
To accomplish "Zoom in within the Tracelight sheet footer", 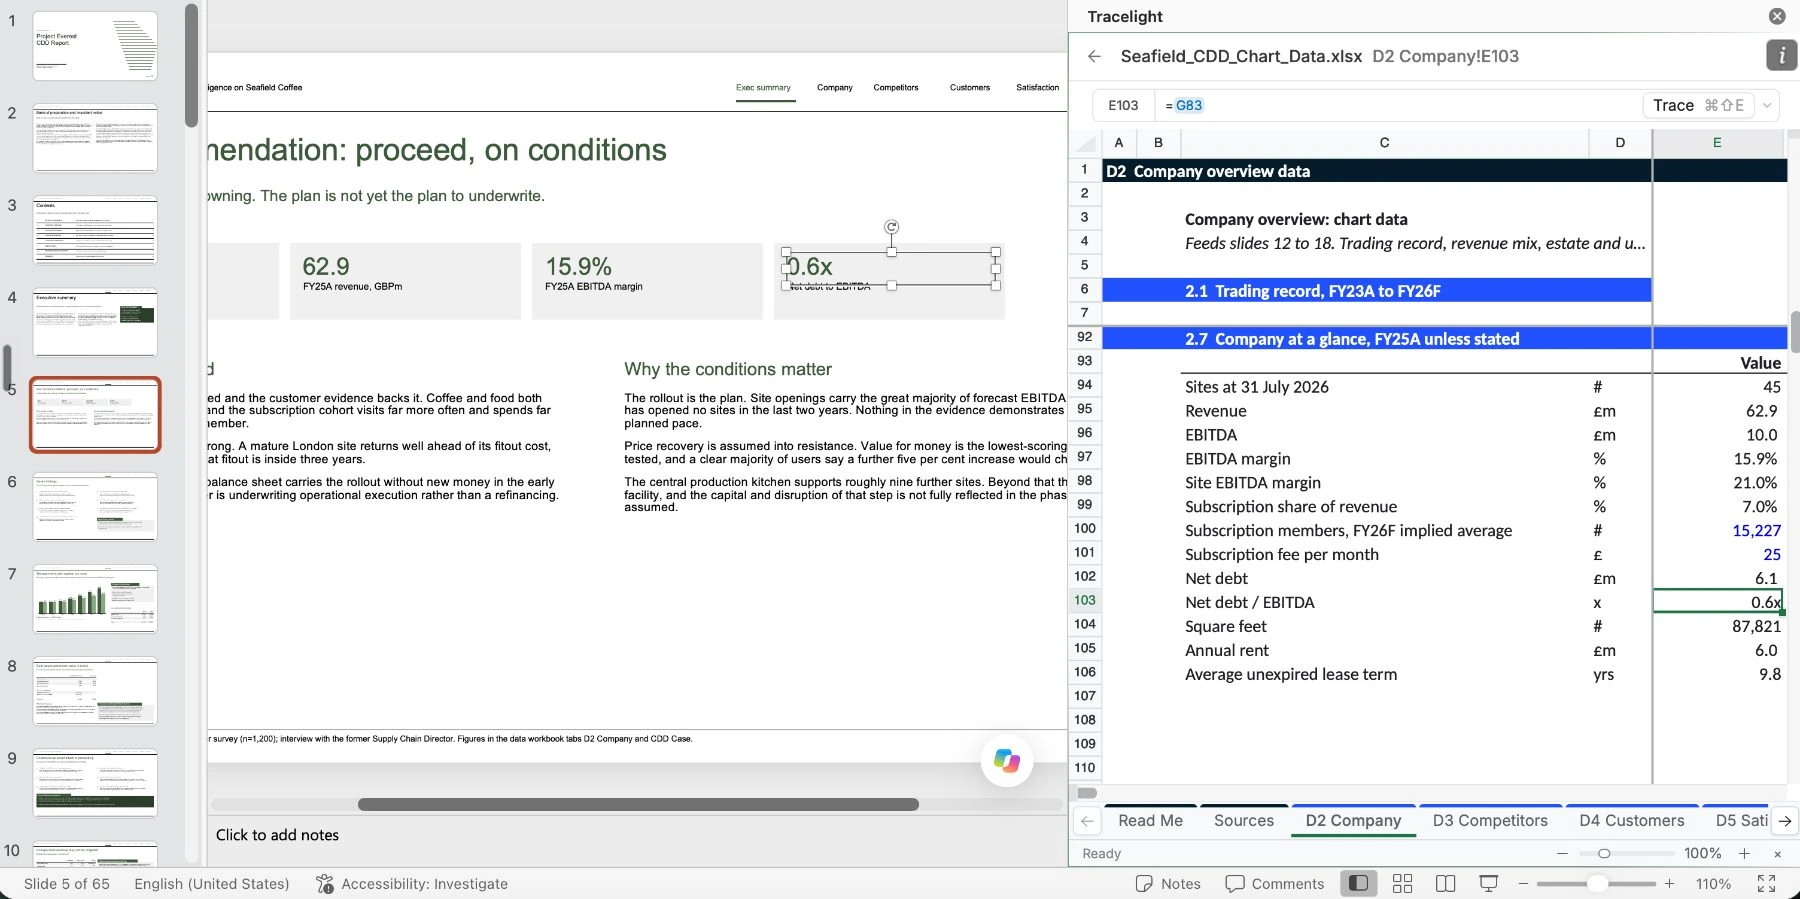I will (1744, 853).
